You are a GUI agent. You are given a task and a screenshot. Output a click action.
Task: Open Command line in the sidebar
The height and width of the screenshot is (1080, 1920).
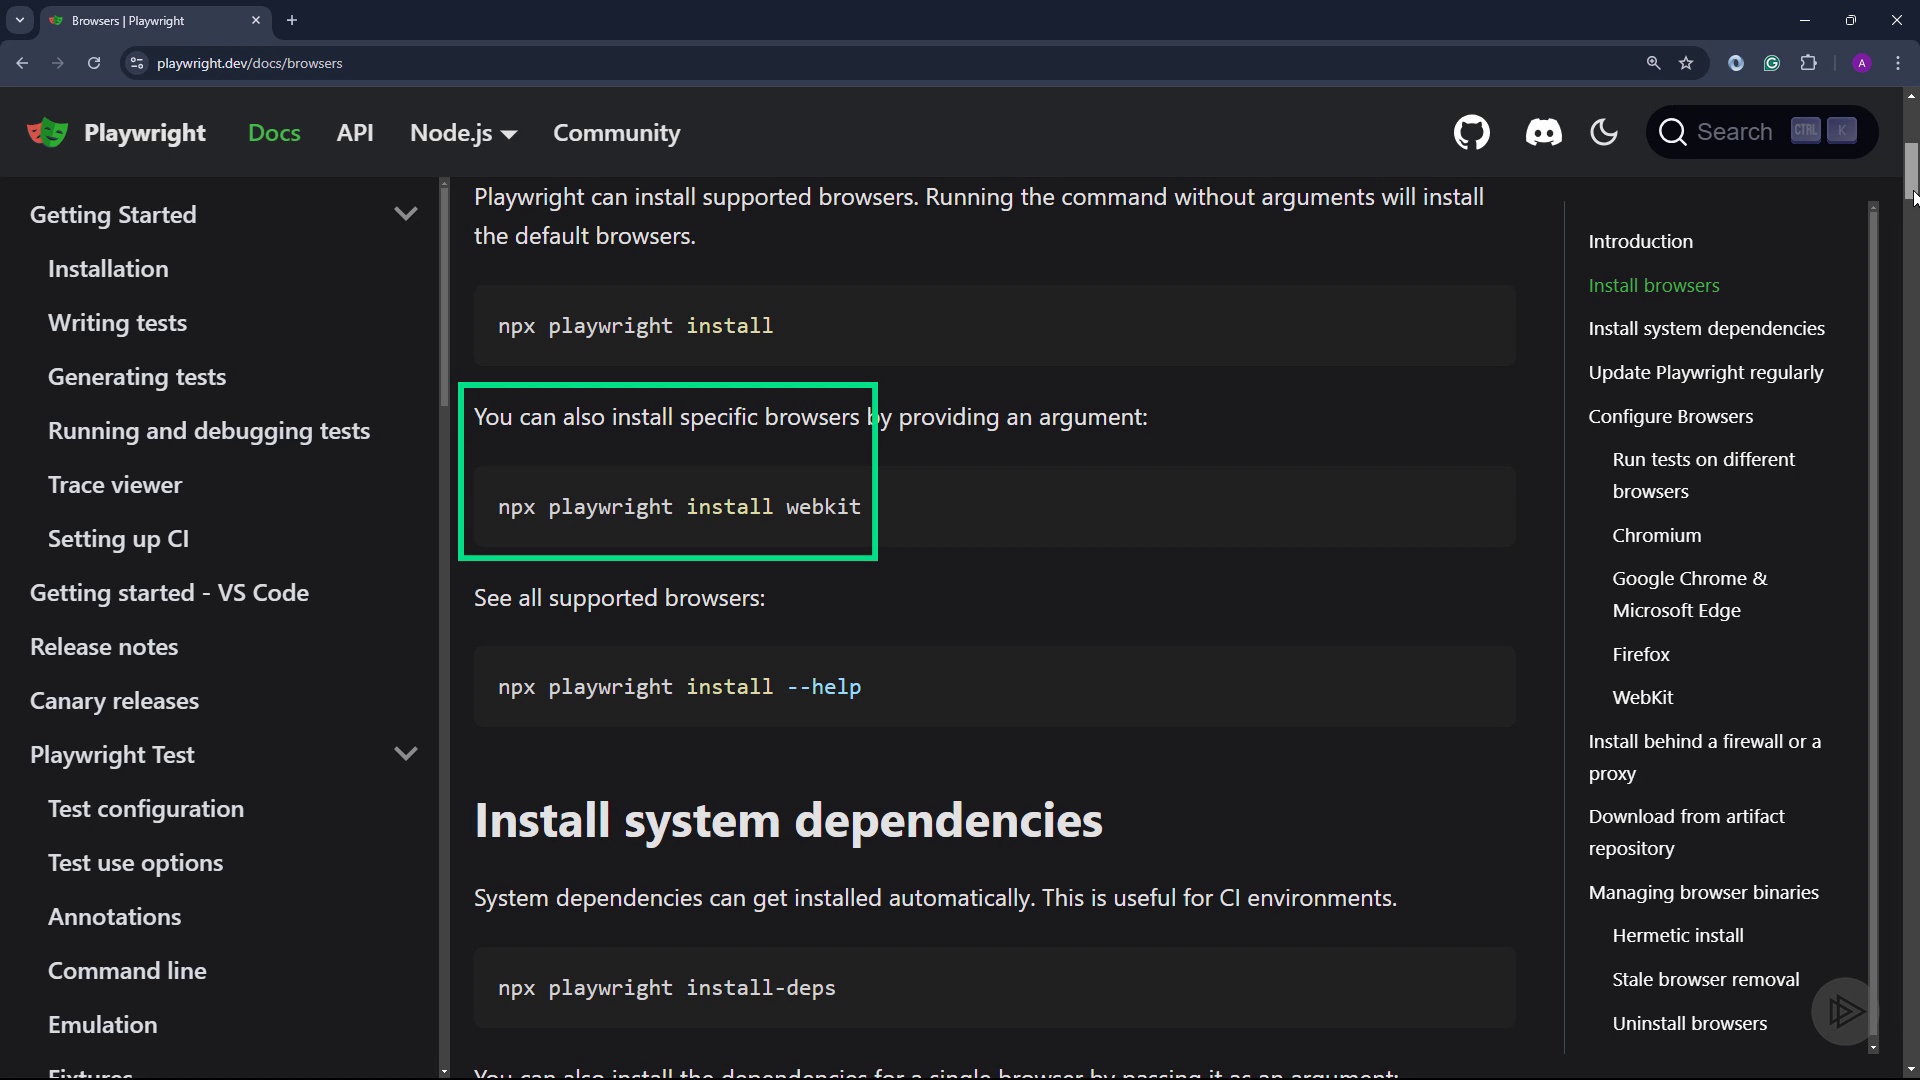coord(127,971)
